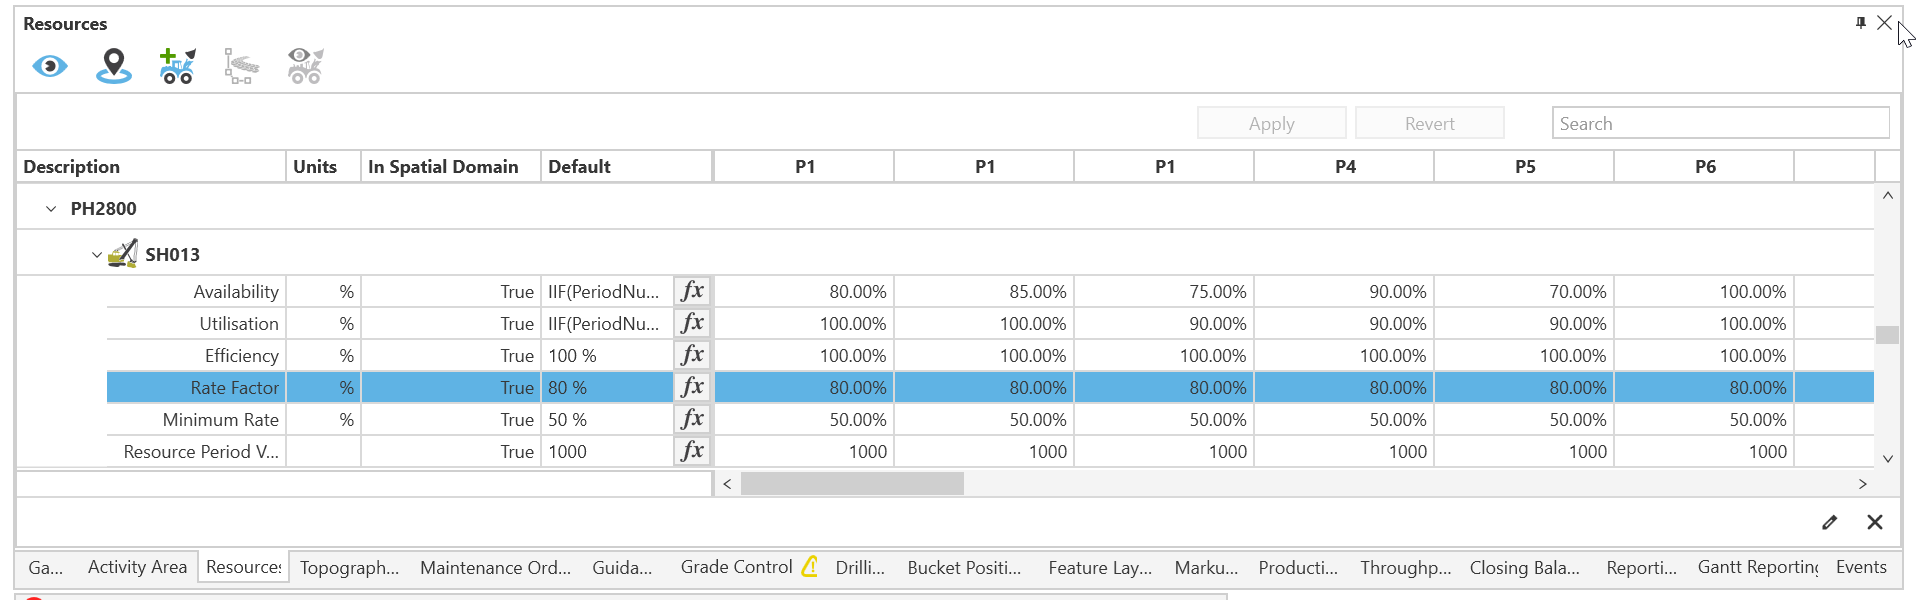Open the Closing Bala... tab
This screenshot has width=1917, height=600.
[1524, 567]
